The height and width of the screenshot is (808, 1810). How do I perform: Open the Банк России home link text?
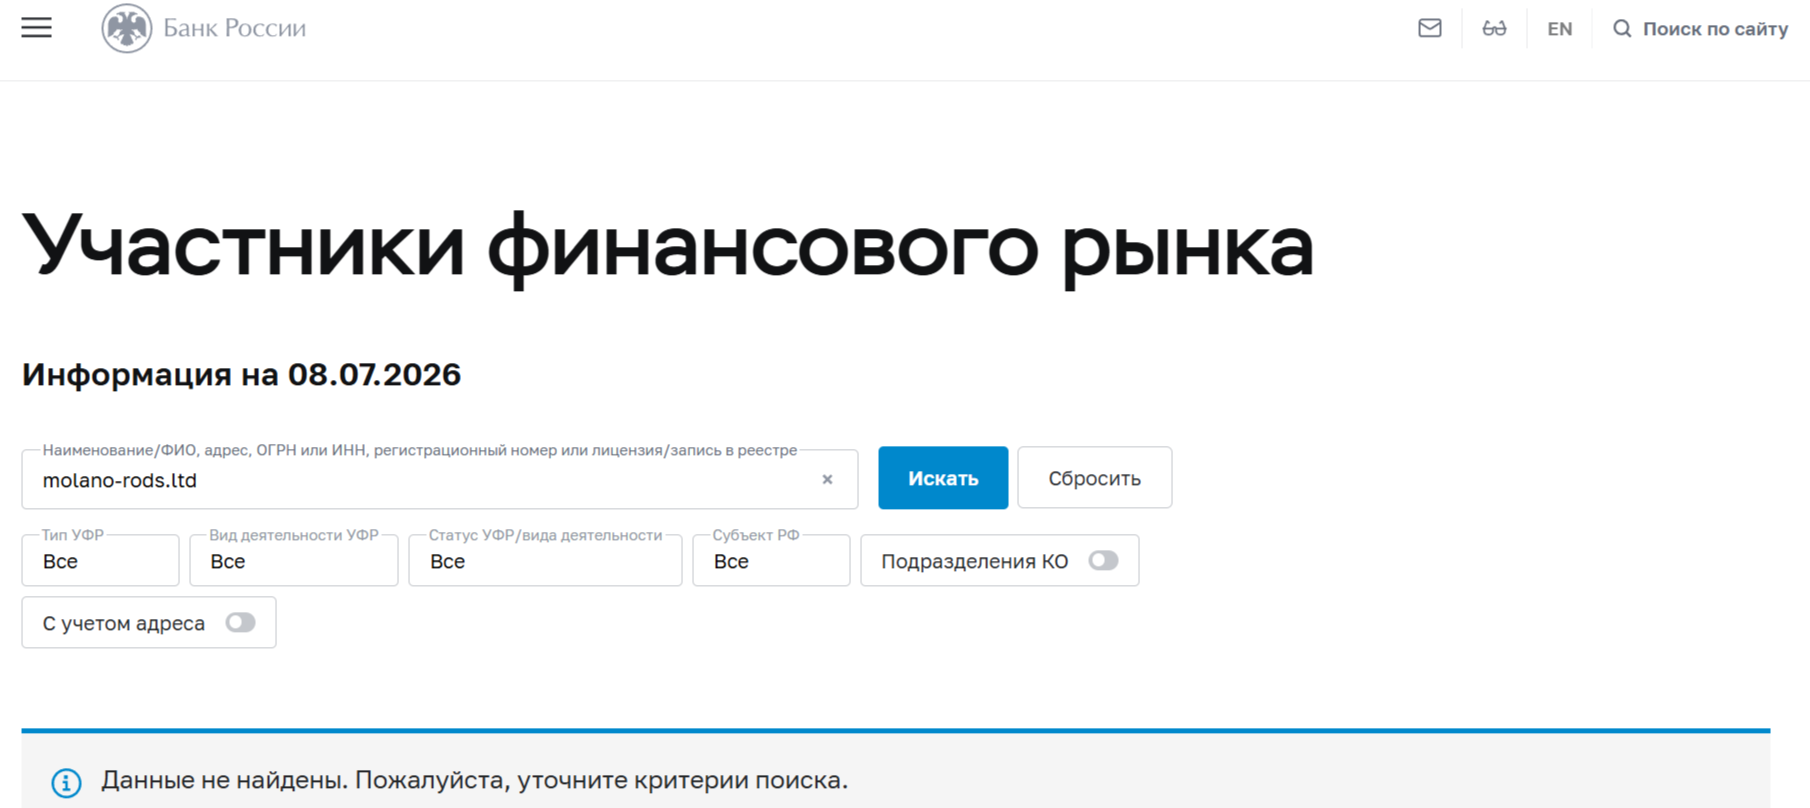pyautogui.click(x=235, y=28)
